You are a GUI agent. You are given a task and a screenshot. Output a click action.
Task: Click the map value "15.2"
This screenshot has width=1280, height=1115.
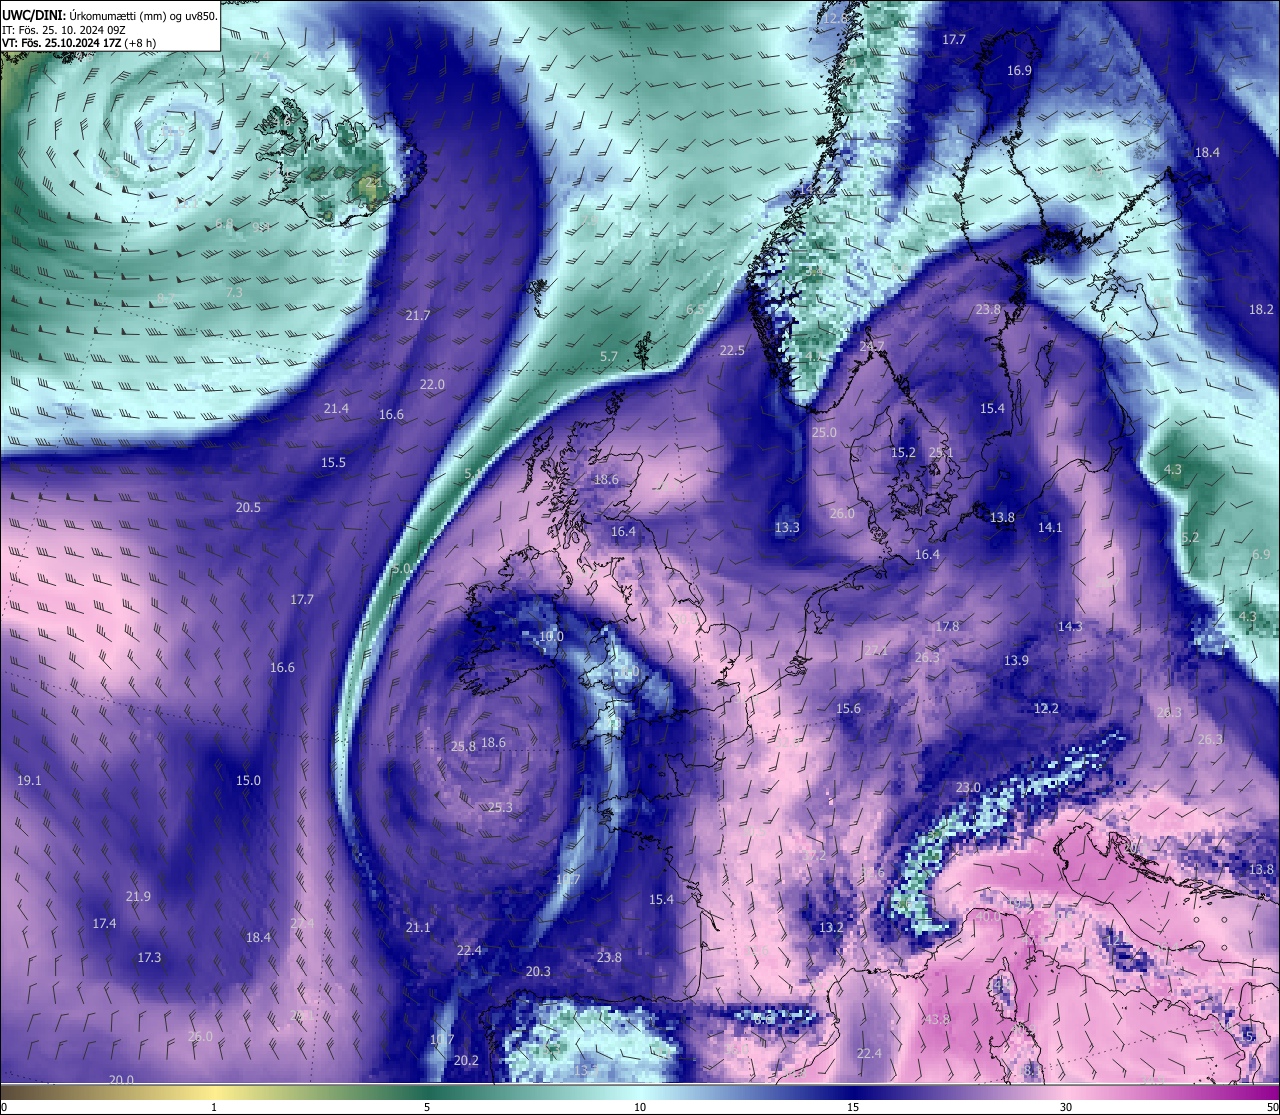pyautogui.click(x=903, y=453)
